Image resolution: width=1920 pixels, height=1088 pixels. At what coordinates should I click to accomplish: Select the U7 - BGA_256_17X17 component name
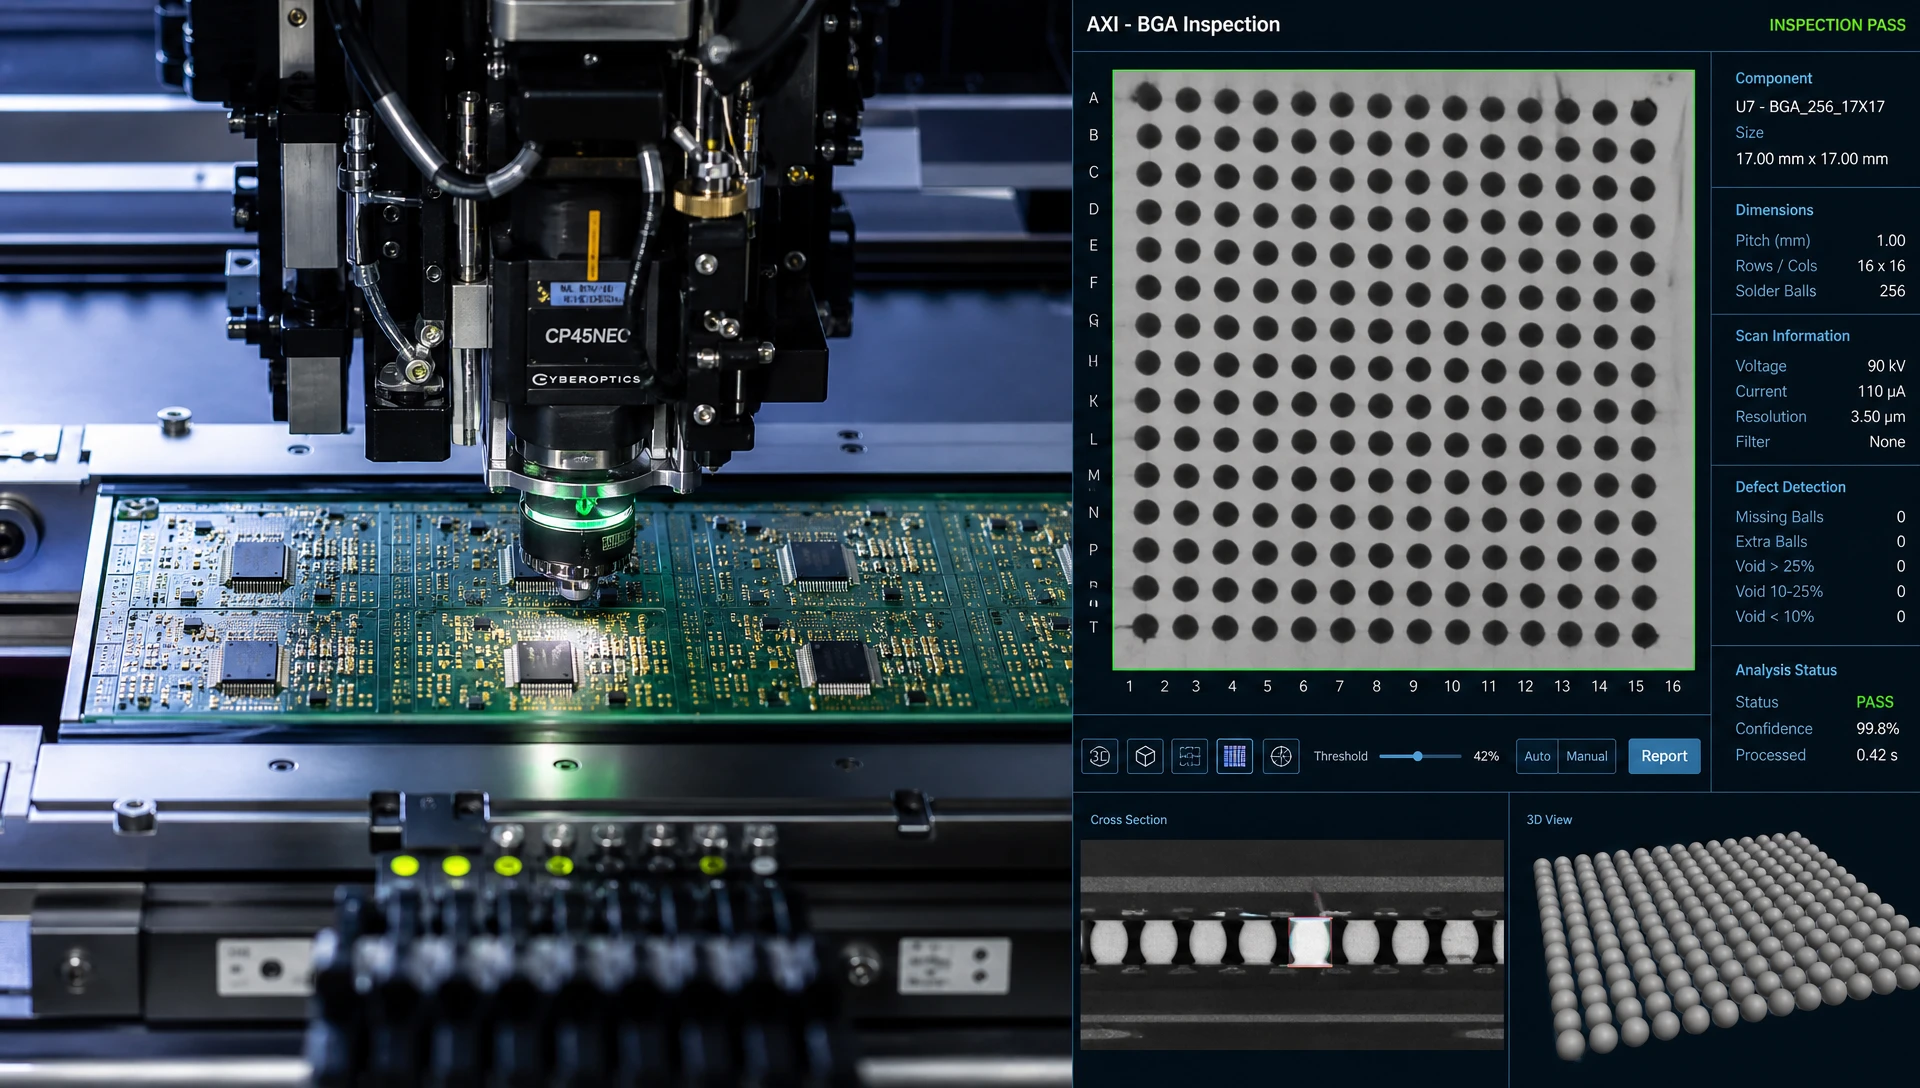1810,106
